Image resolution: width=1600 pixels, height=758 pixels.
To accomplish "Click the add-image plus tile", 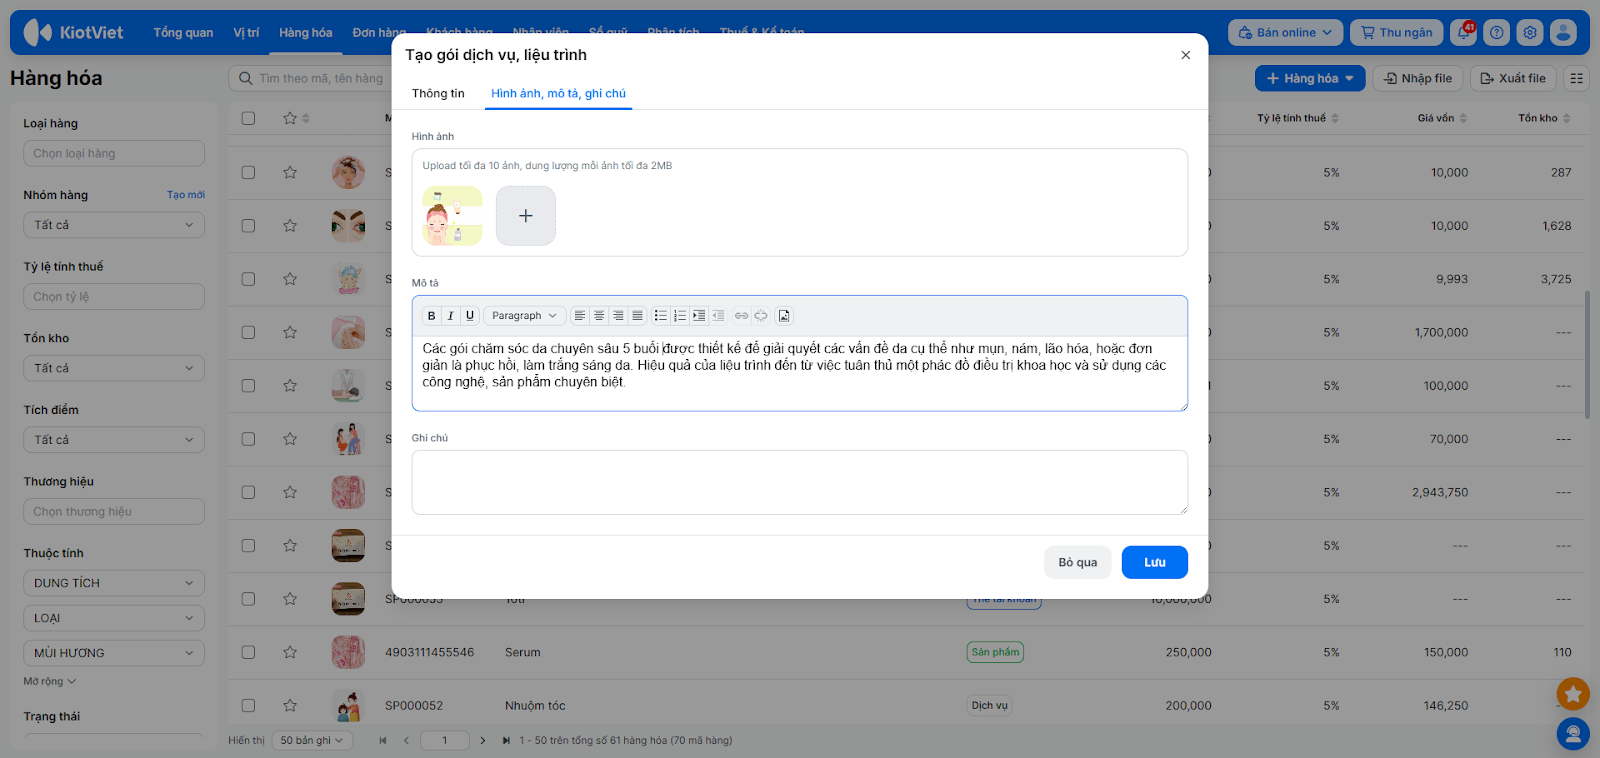I will point(526,216).
